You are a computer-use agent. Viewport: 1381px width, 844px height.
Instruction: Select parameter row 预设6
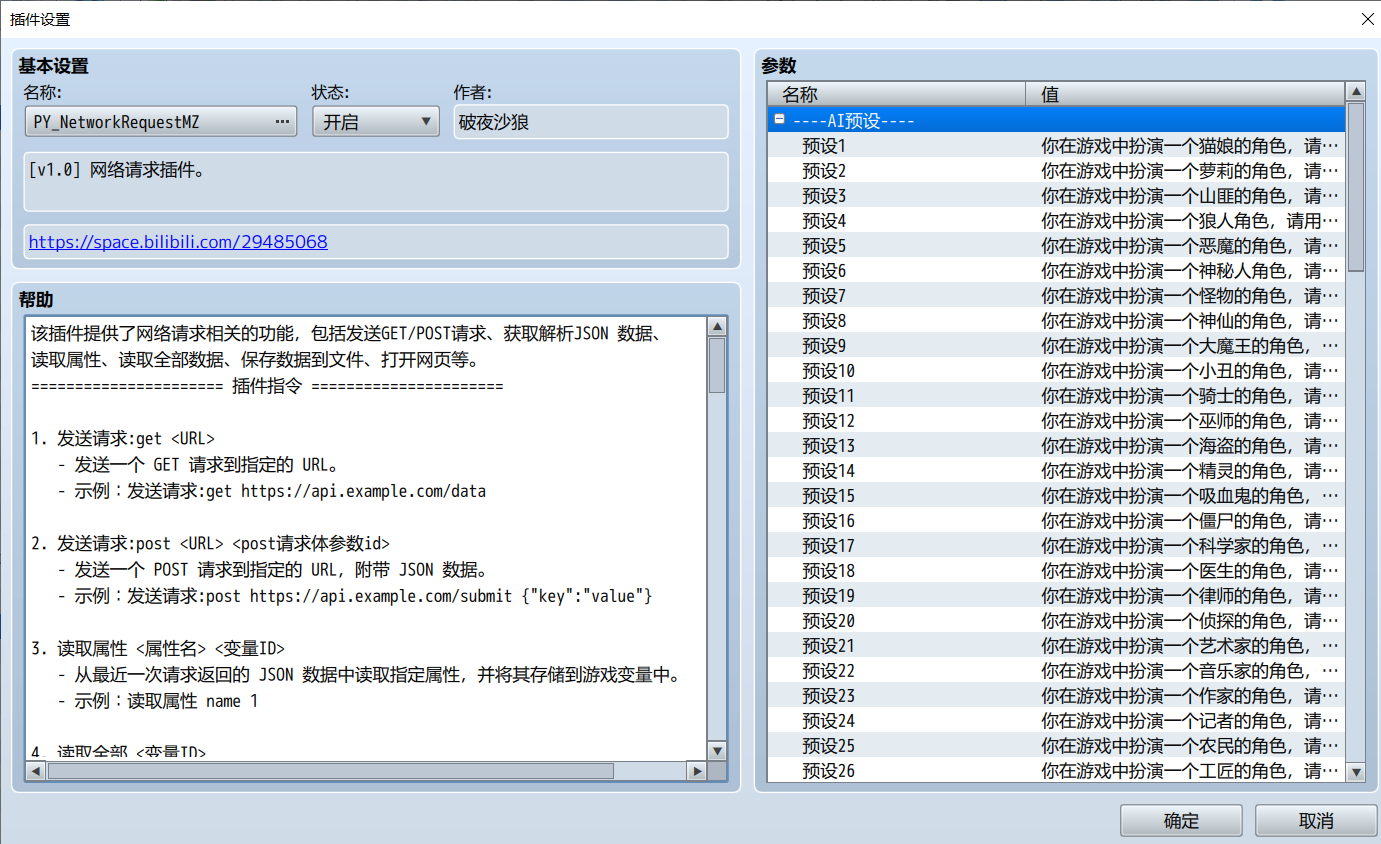[x=1056, y=270]
